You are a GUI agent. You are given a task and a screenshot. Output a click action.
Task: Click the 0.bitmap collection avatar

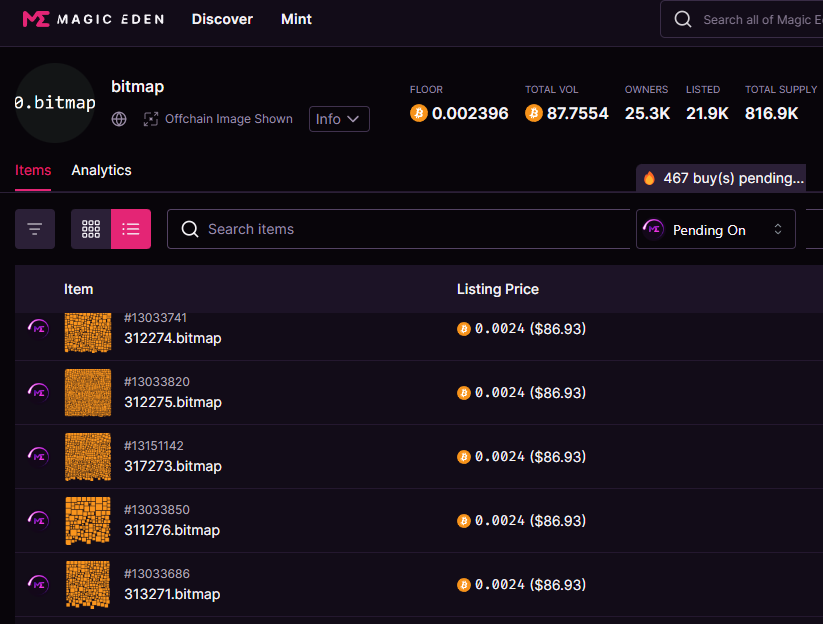click(55, 103)
